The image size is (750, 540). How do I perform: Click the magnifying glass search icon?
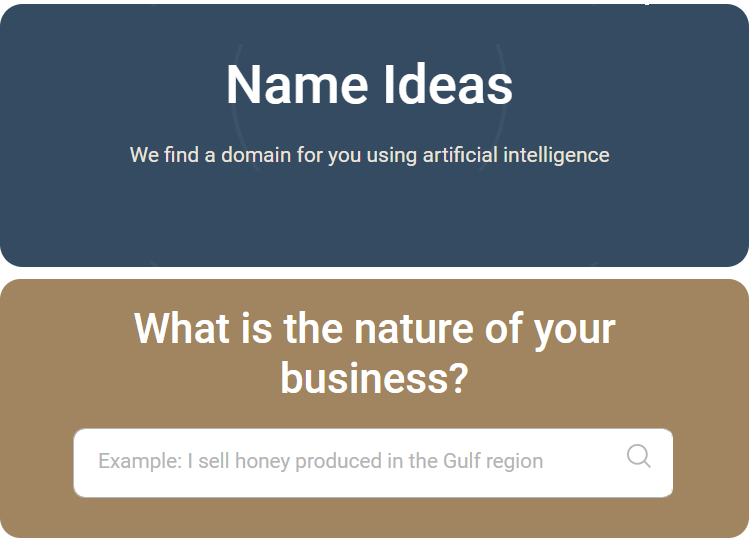click(x=638, y=457)
